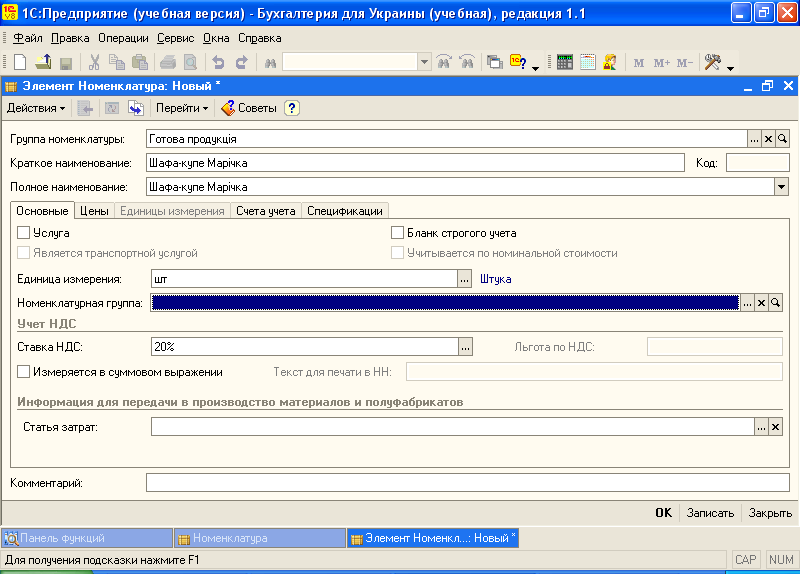The width and height of the screenshot is (800, 574).
Task: Click the Print toolbar icon
Action: click(x=168, y=63)
